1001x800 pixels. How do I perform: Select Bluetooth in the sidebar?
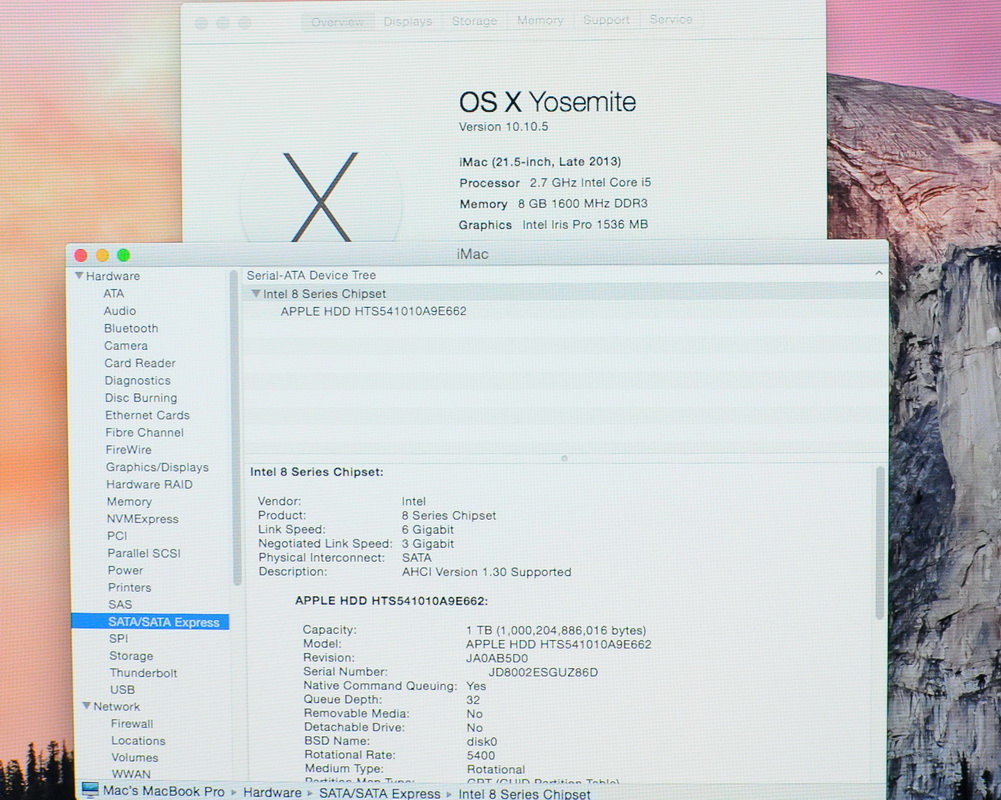pyautogui.click(x=131, y=328)
